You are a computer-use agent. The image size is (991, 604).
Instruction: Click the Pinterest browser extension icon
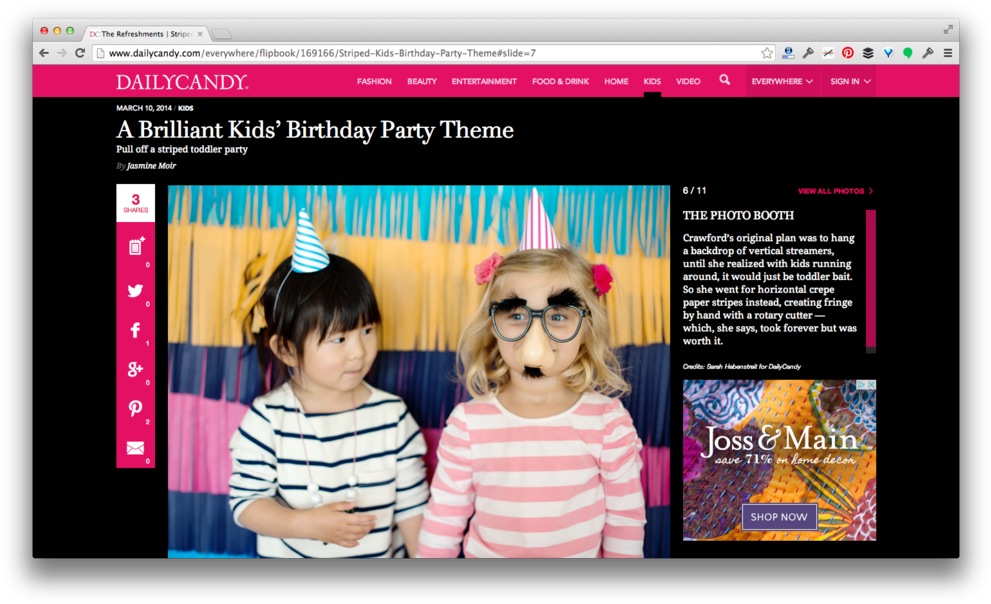(847, 53)
